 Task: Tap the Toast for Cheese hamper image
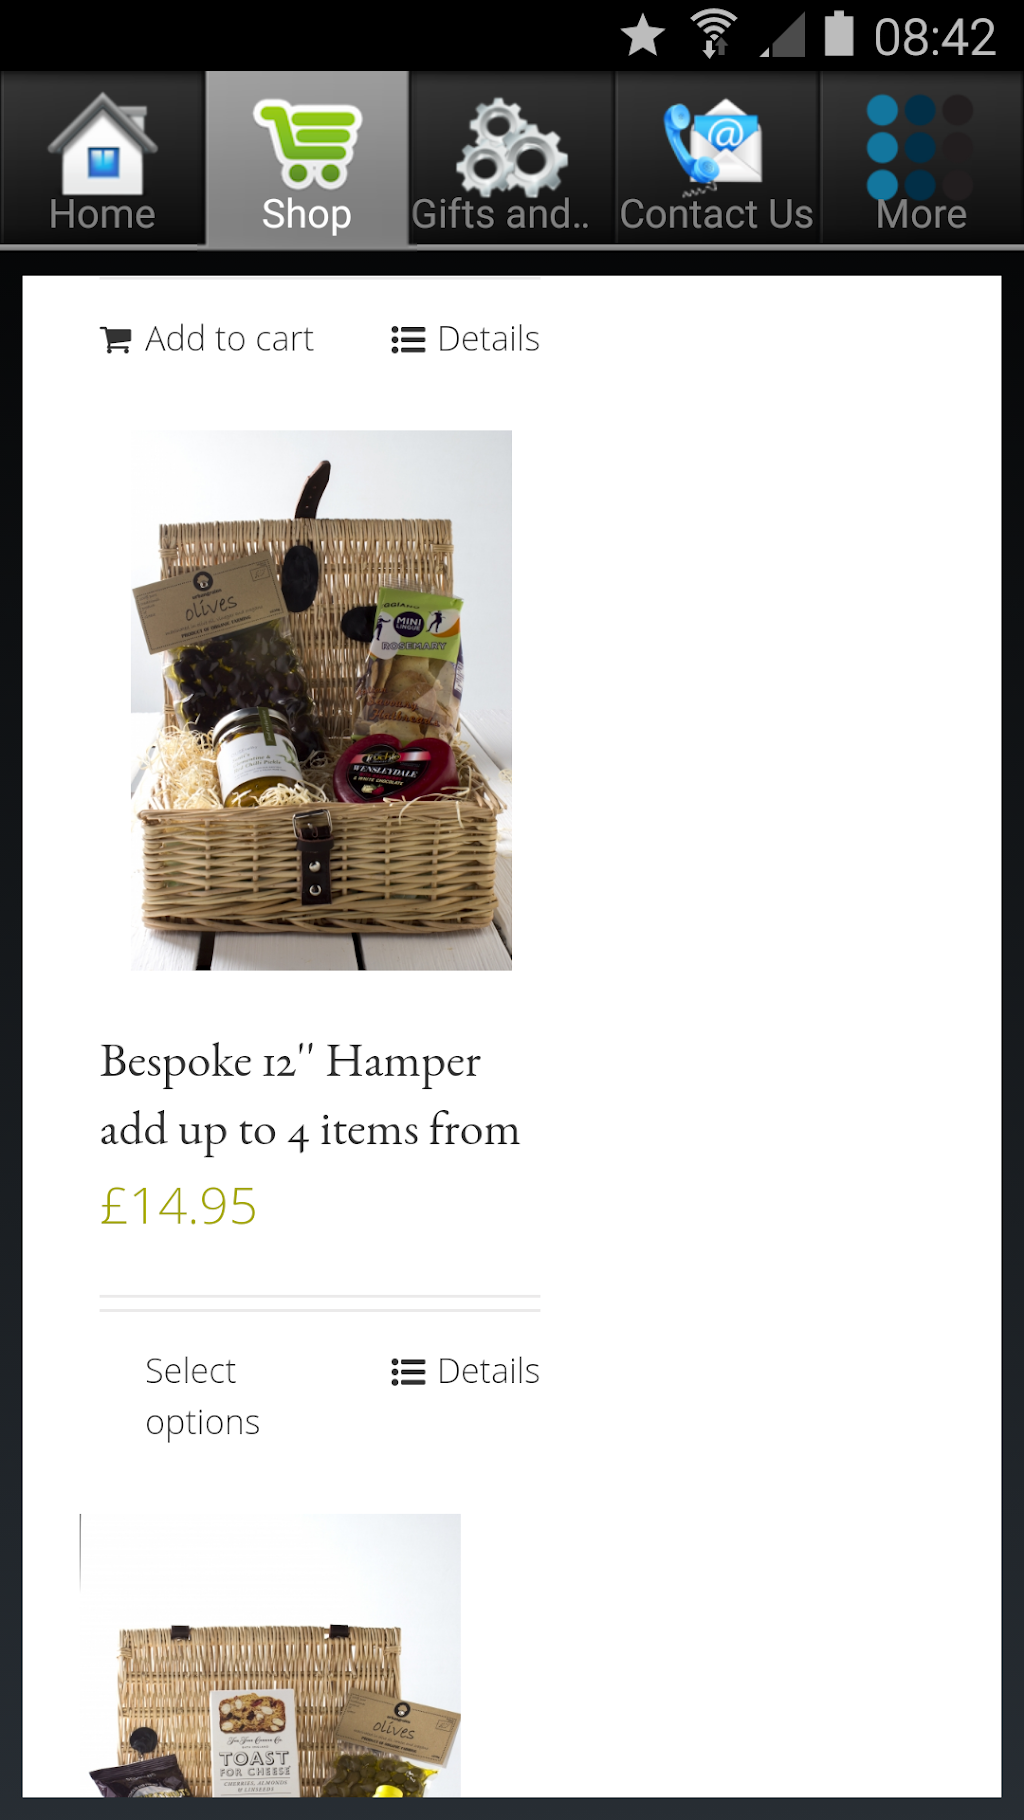coord(270,1655)
